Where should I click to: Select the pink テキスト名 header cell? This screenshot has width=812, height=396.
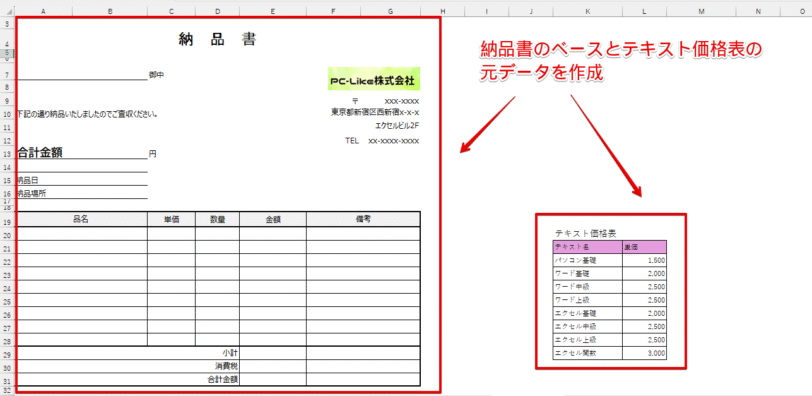pyautogui.click(x=587, y=246)
